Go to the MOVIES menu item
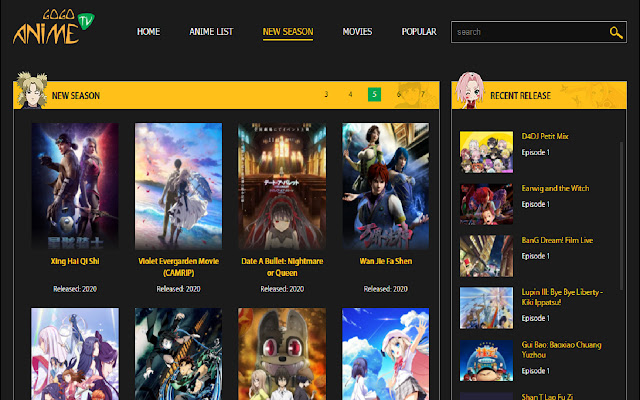Image resolution: width=640 pixels, height=400 pixels. click(x=357, y=31)
